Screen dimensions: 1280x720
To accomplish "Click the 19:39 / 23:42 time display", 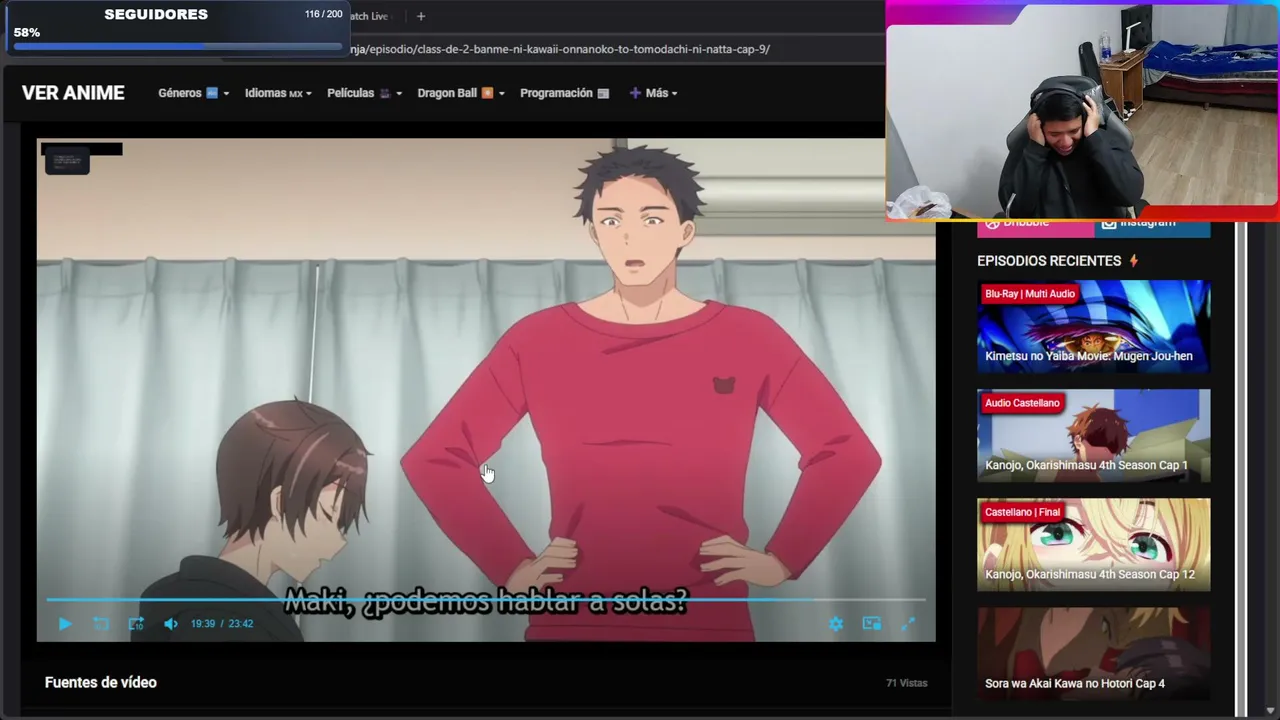I will pos(222,624).
